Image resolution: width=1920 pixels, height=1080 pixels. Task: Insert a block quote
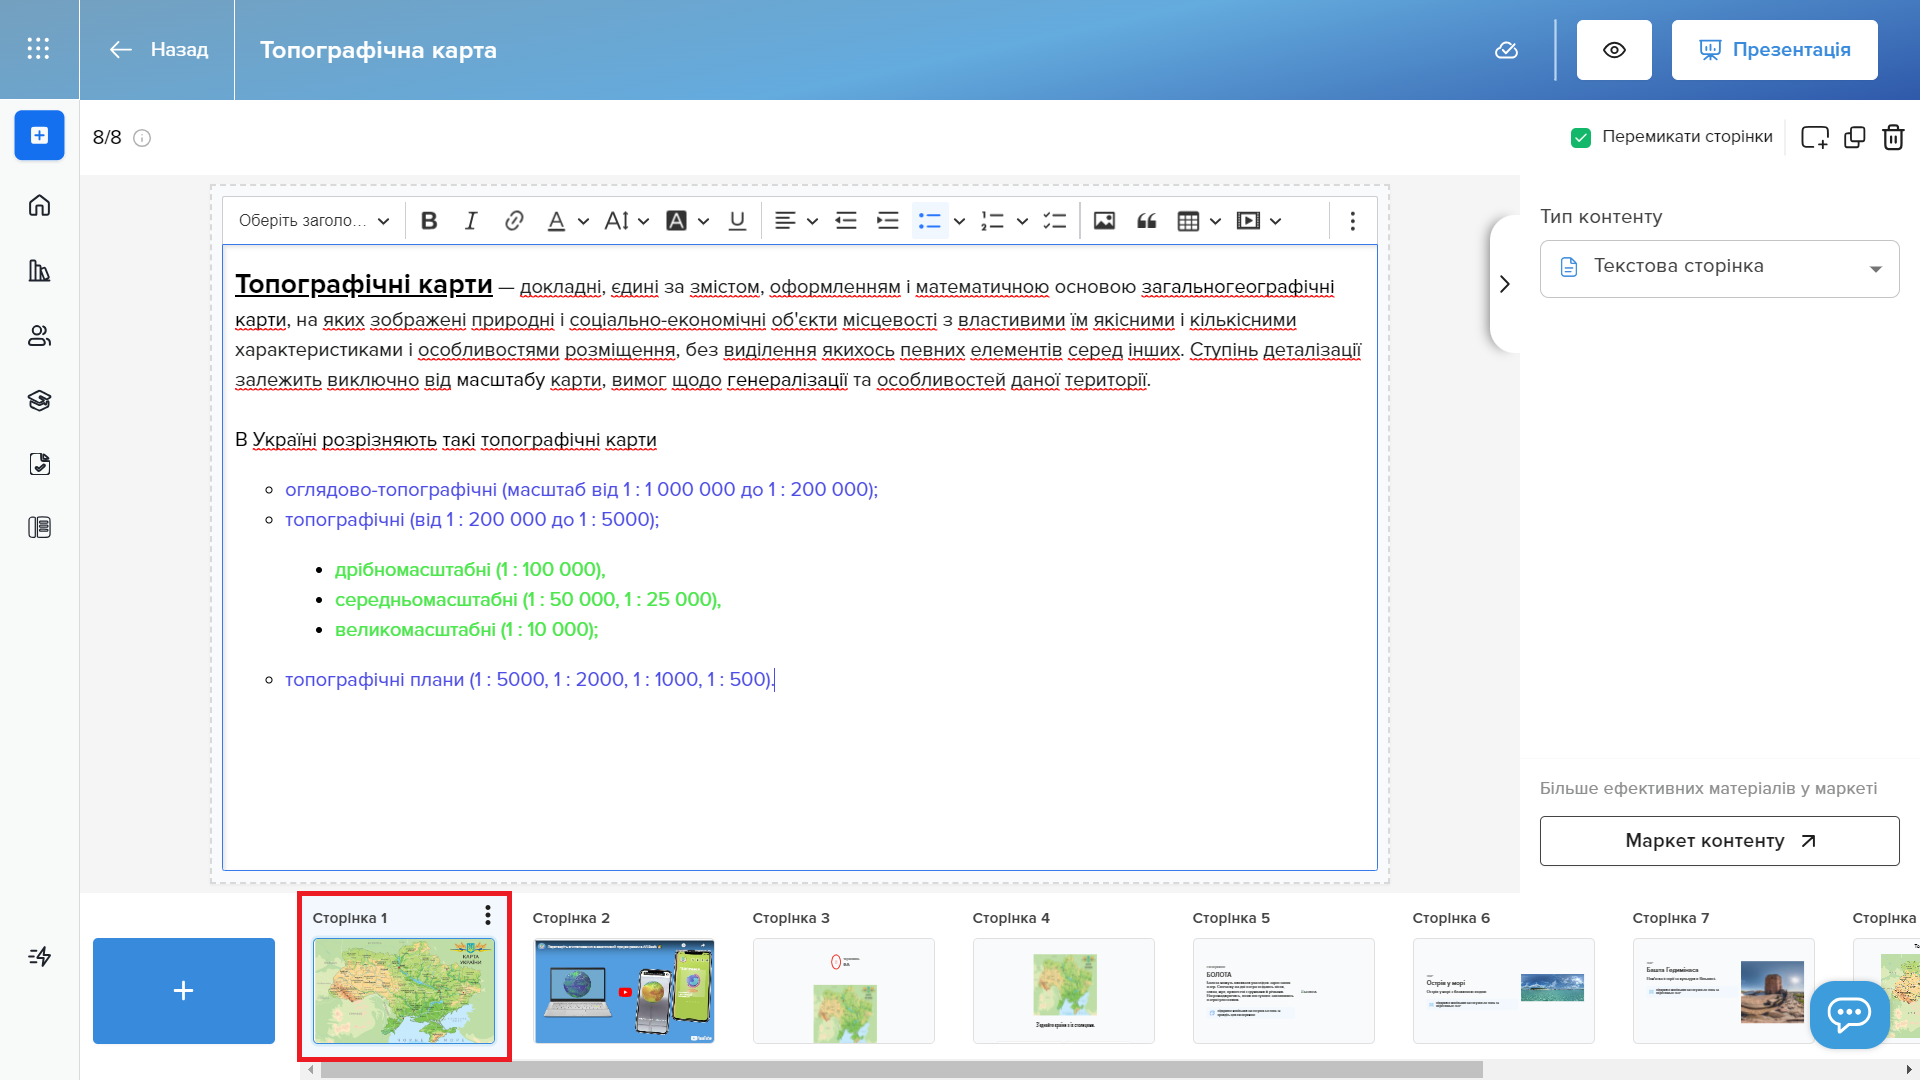[1147, 221]
